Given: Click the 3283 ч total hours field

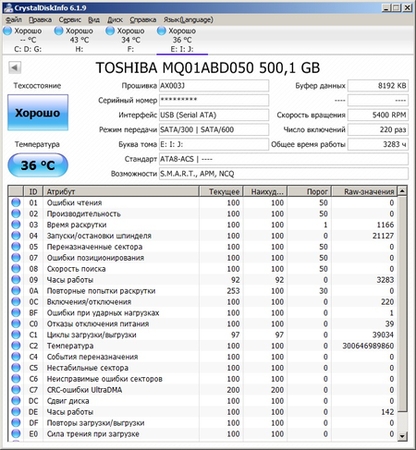Looking at the screenshot, I should [378, 144].
